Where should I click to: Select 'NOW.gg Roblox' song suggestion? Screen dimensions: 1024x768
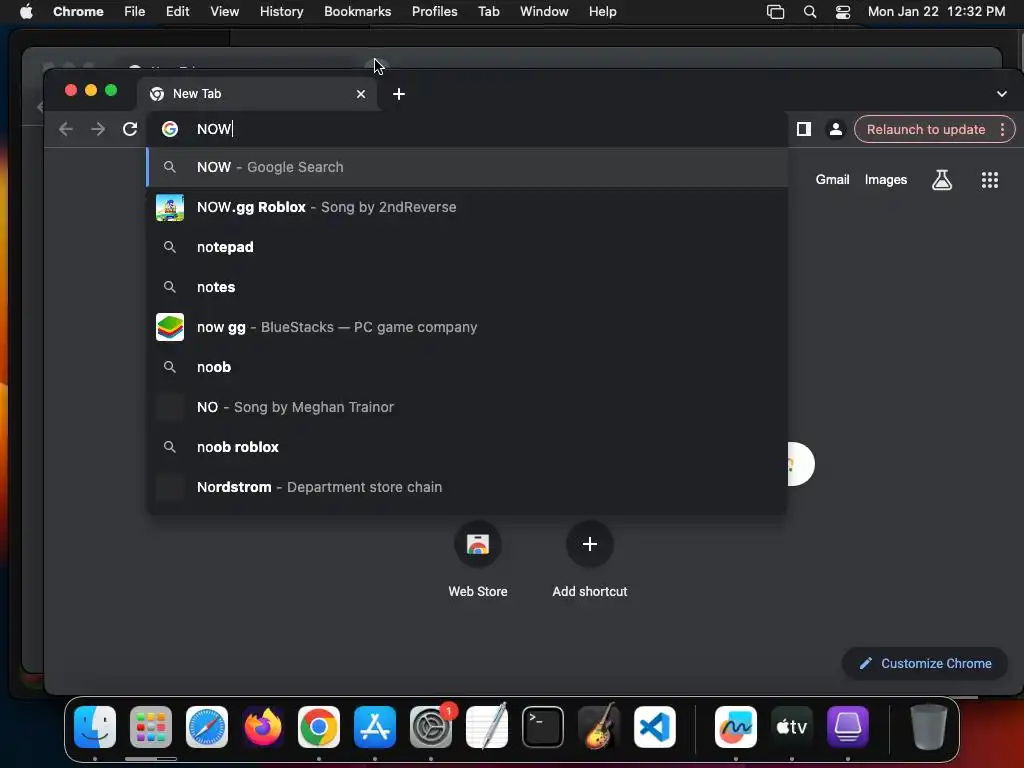coord(467,207)
